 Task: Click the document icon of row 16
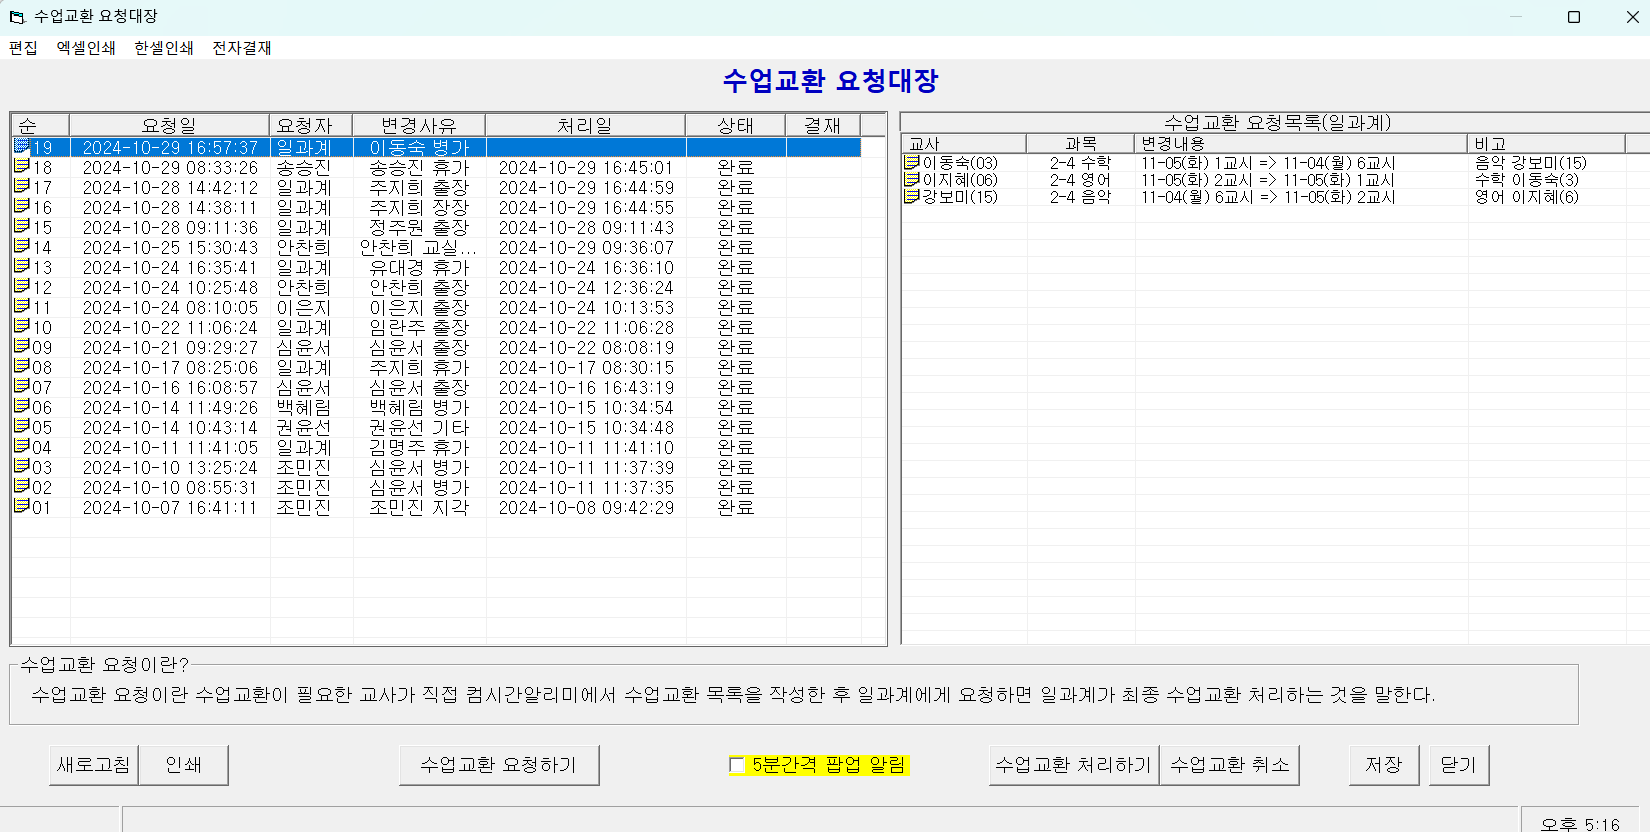(x=22, y=206)
